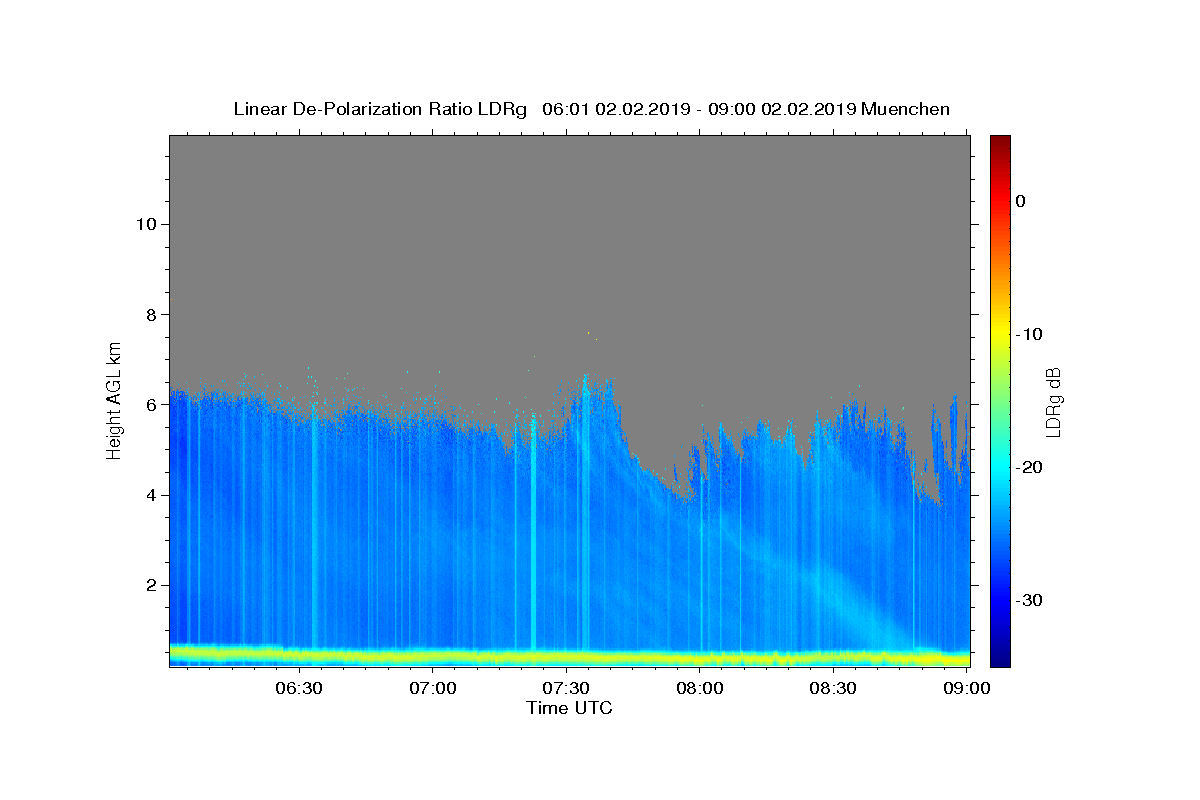The image size is (1200, 800).
Task: Click the plot title 'Linear De-Polarization Ratio LDRg'
Action: [380, 109]
